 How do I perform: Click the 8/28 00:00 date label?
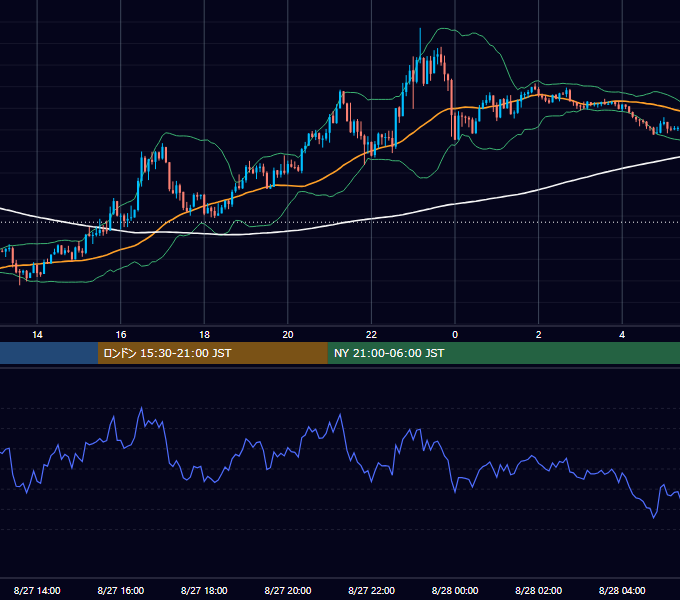455,590
